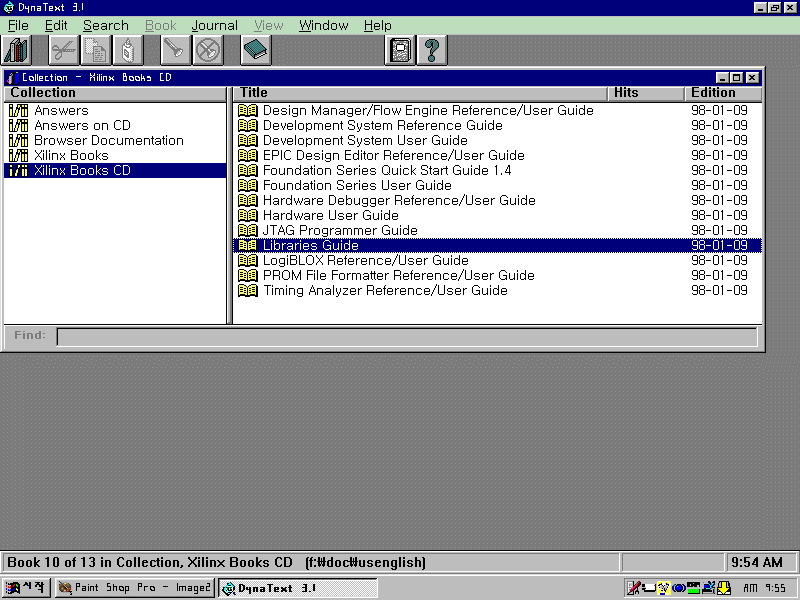Select the Xilinx Books collection
The height and width of the screenshot is (600, 800).
(71, 155)
